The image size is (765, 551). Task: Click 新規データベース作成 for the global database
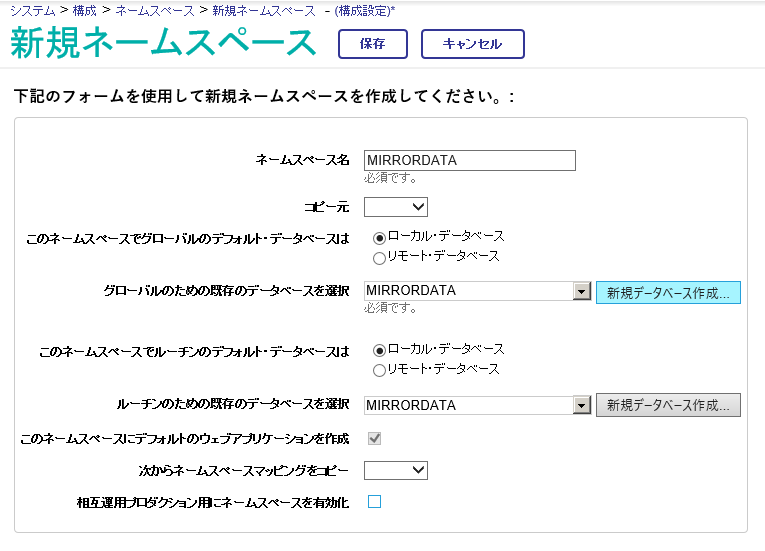coord(668,292)
